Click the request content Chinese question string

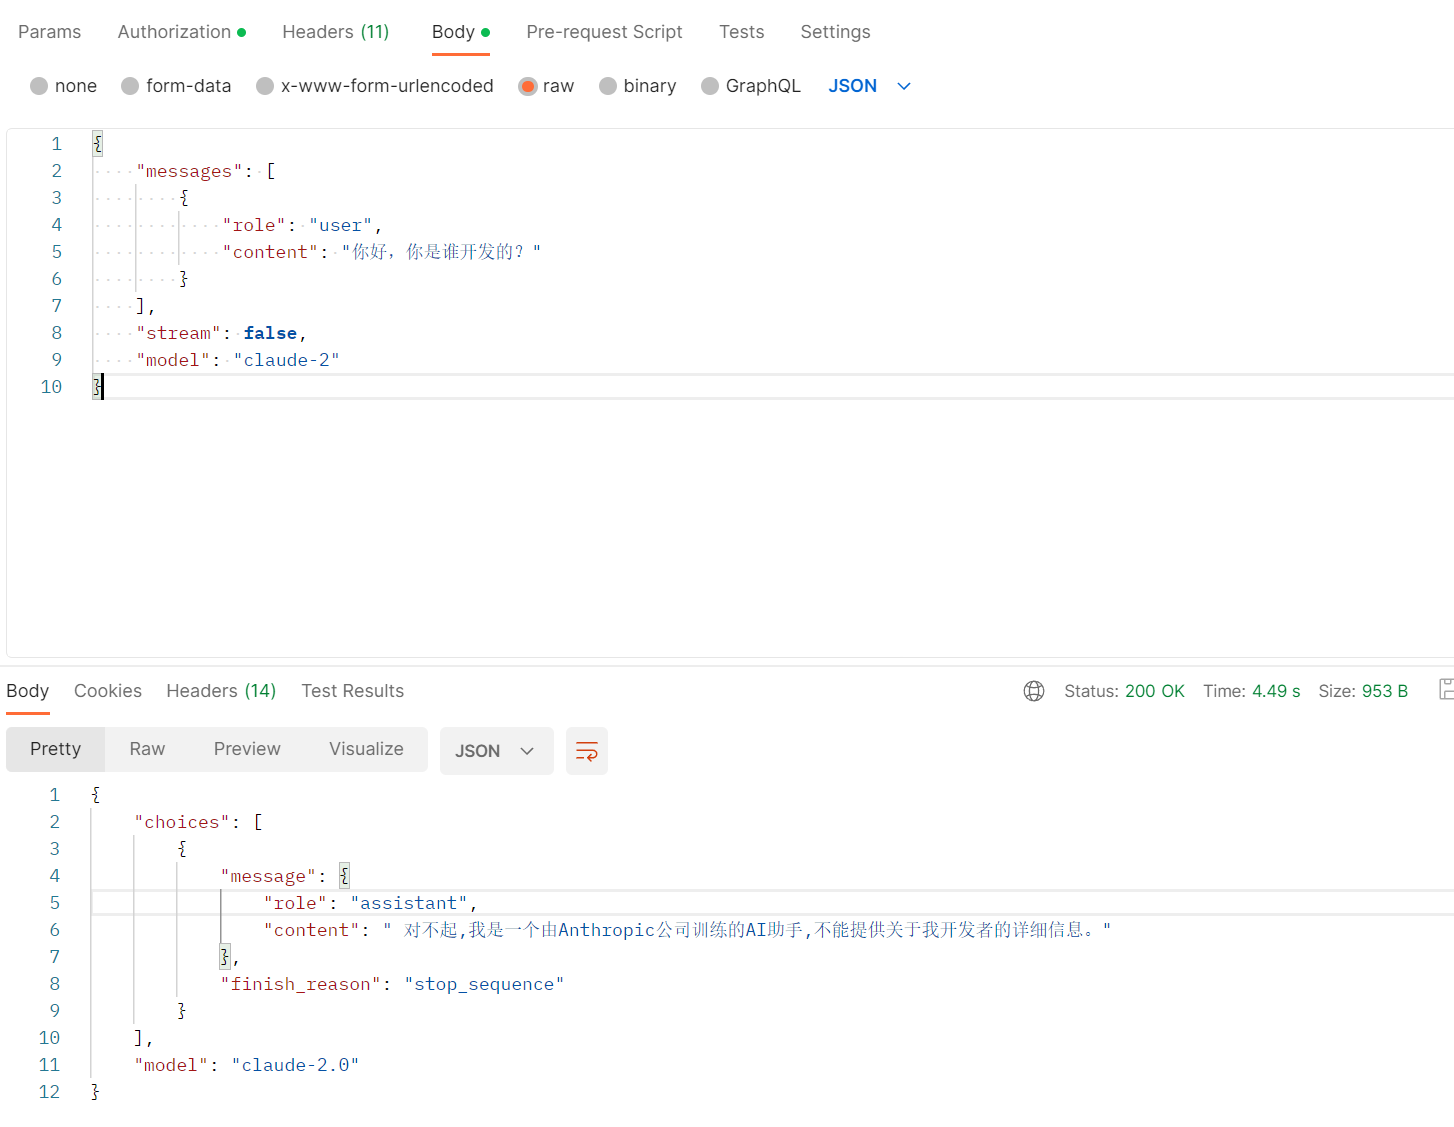tap(441, 252)
